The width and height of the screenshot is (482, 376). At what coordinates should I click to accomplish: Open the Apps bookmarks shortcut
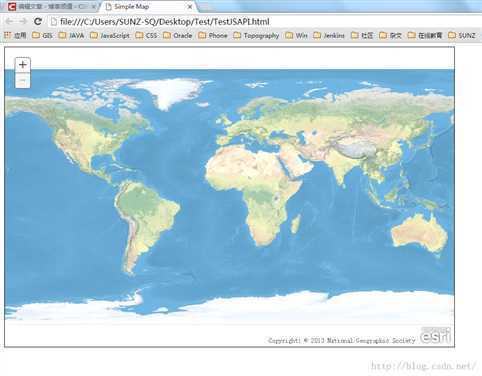(15, 35)
